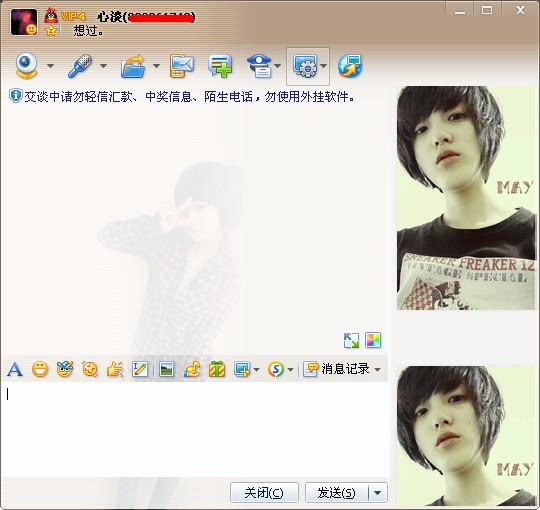Expand the screen capture options arrow

(x=256, y=370)
